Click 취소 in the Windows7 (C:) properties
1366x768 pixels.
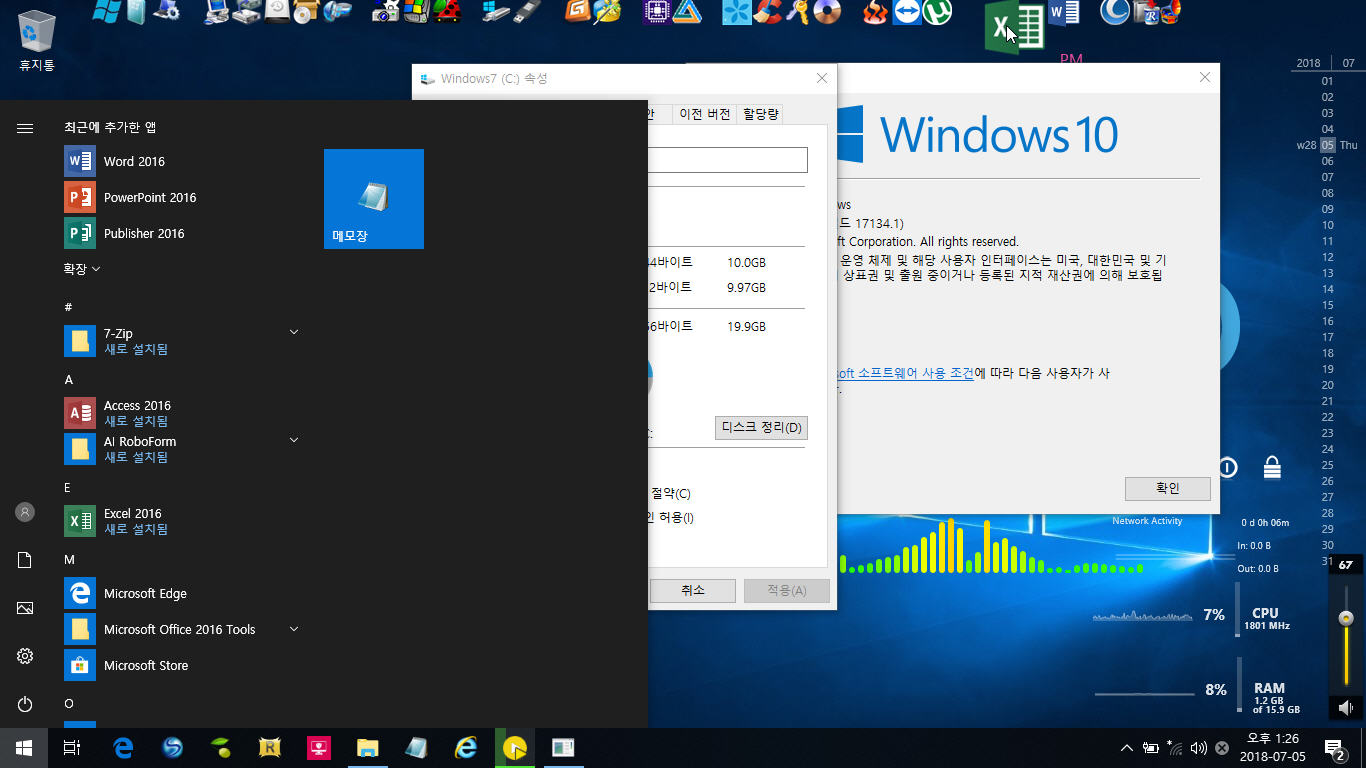click(693, 591)
